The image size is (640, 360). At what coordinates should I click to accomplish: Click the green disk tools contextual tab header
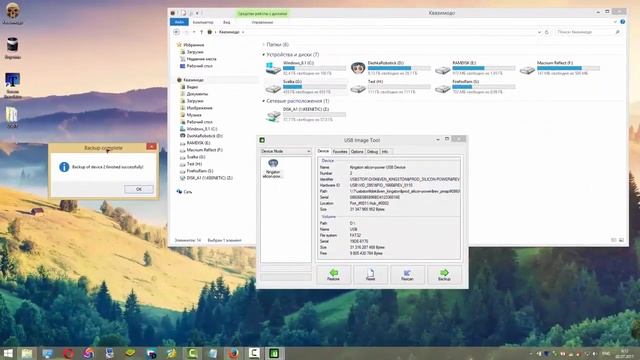[262, 14]
